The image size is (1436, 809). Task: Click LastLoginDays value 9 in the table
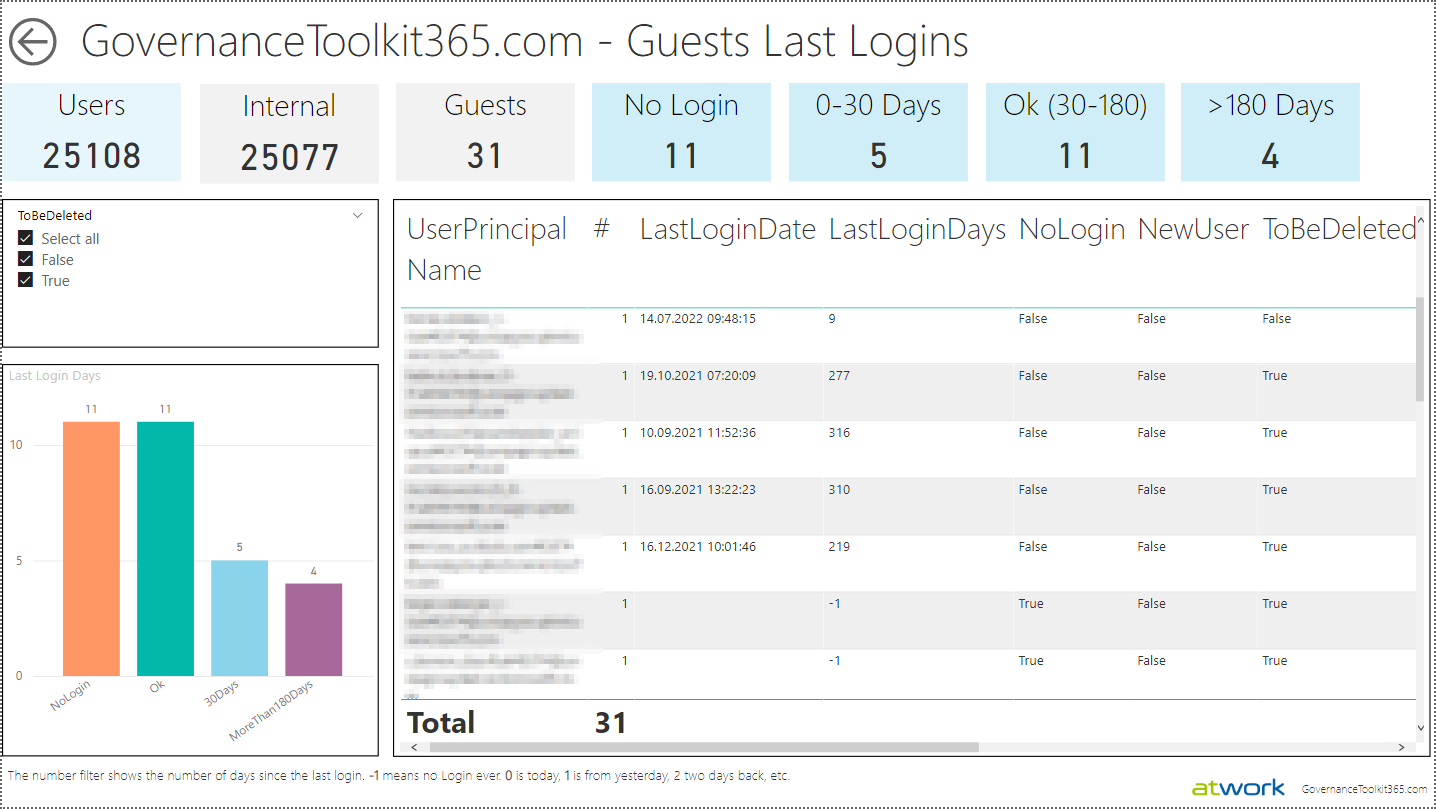(x=832, y=319)
